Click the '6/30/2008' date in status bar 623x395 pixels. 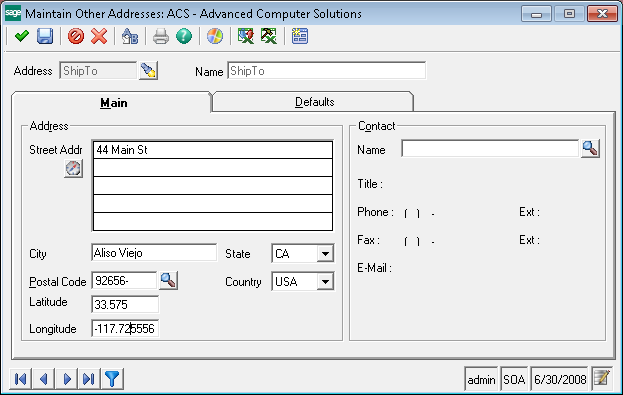point(560,380)
